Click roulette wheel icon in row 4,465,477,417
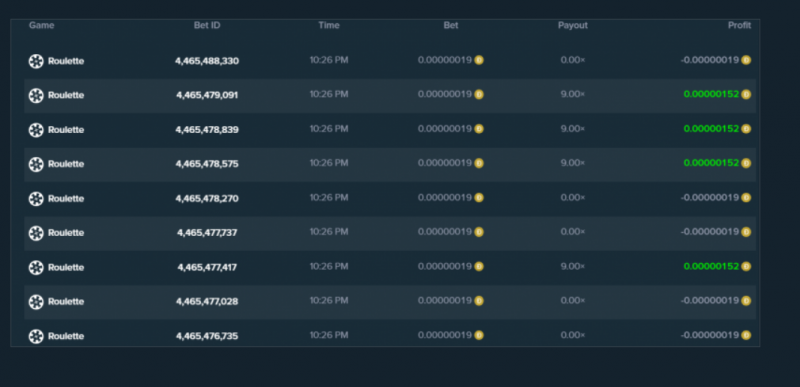The image size is (800, 387). [x=36, y=268]
